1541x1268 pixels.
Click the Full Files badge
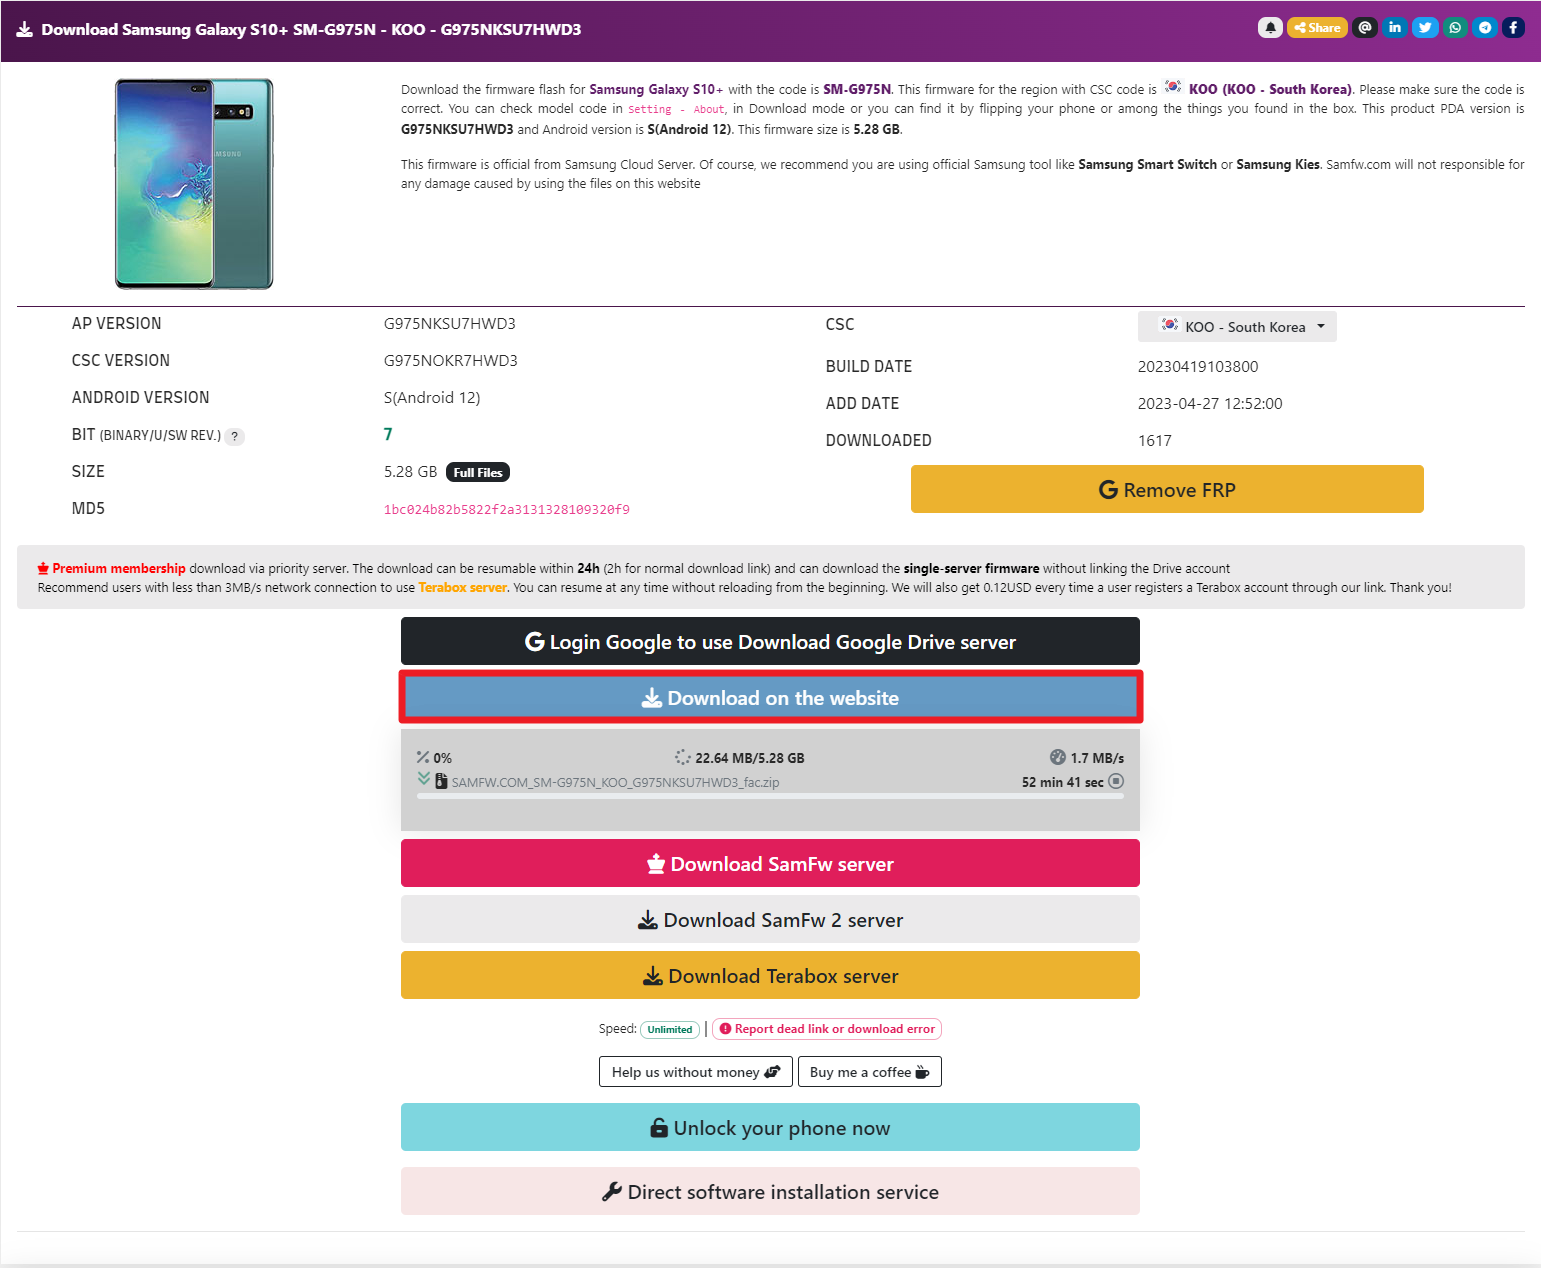(x=478, y=472)
